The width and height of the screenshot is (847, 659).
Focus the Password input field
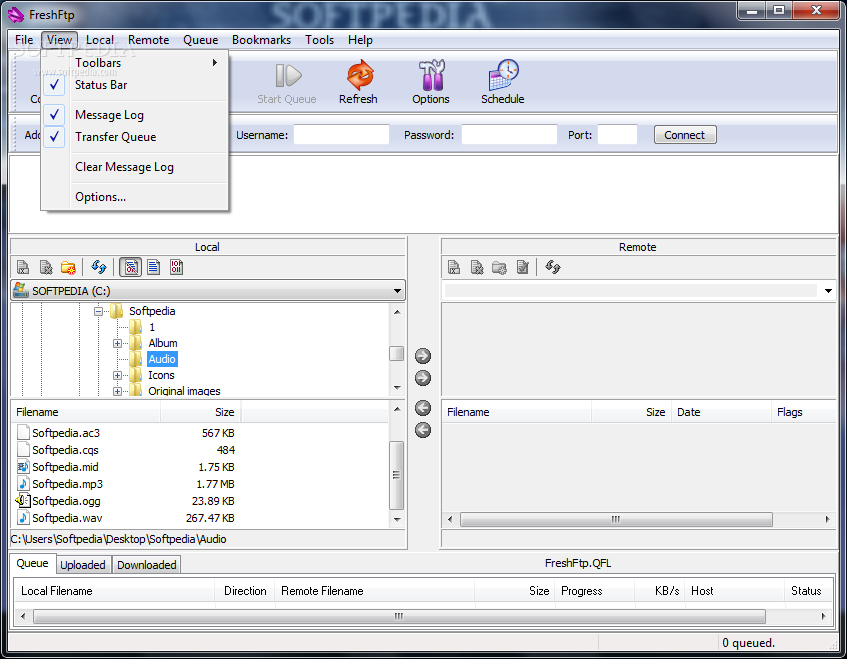pyautogui.click(x=509, y=135)
